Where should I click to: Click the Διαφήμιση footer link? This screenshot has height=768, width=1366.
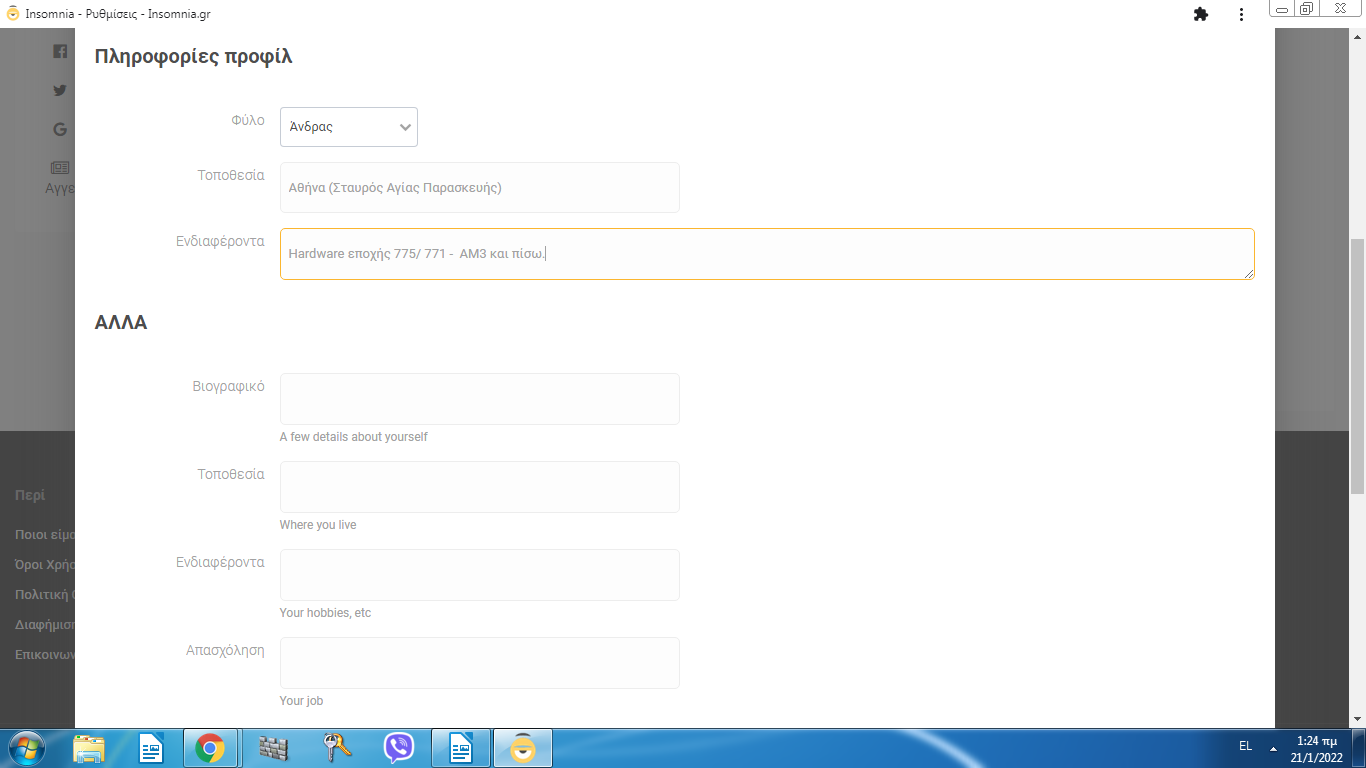tap(45, 624)
